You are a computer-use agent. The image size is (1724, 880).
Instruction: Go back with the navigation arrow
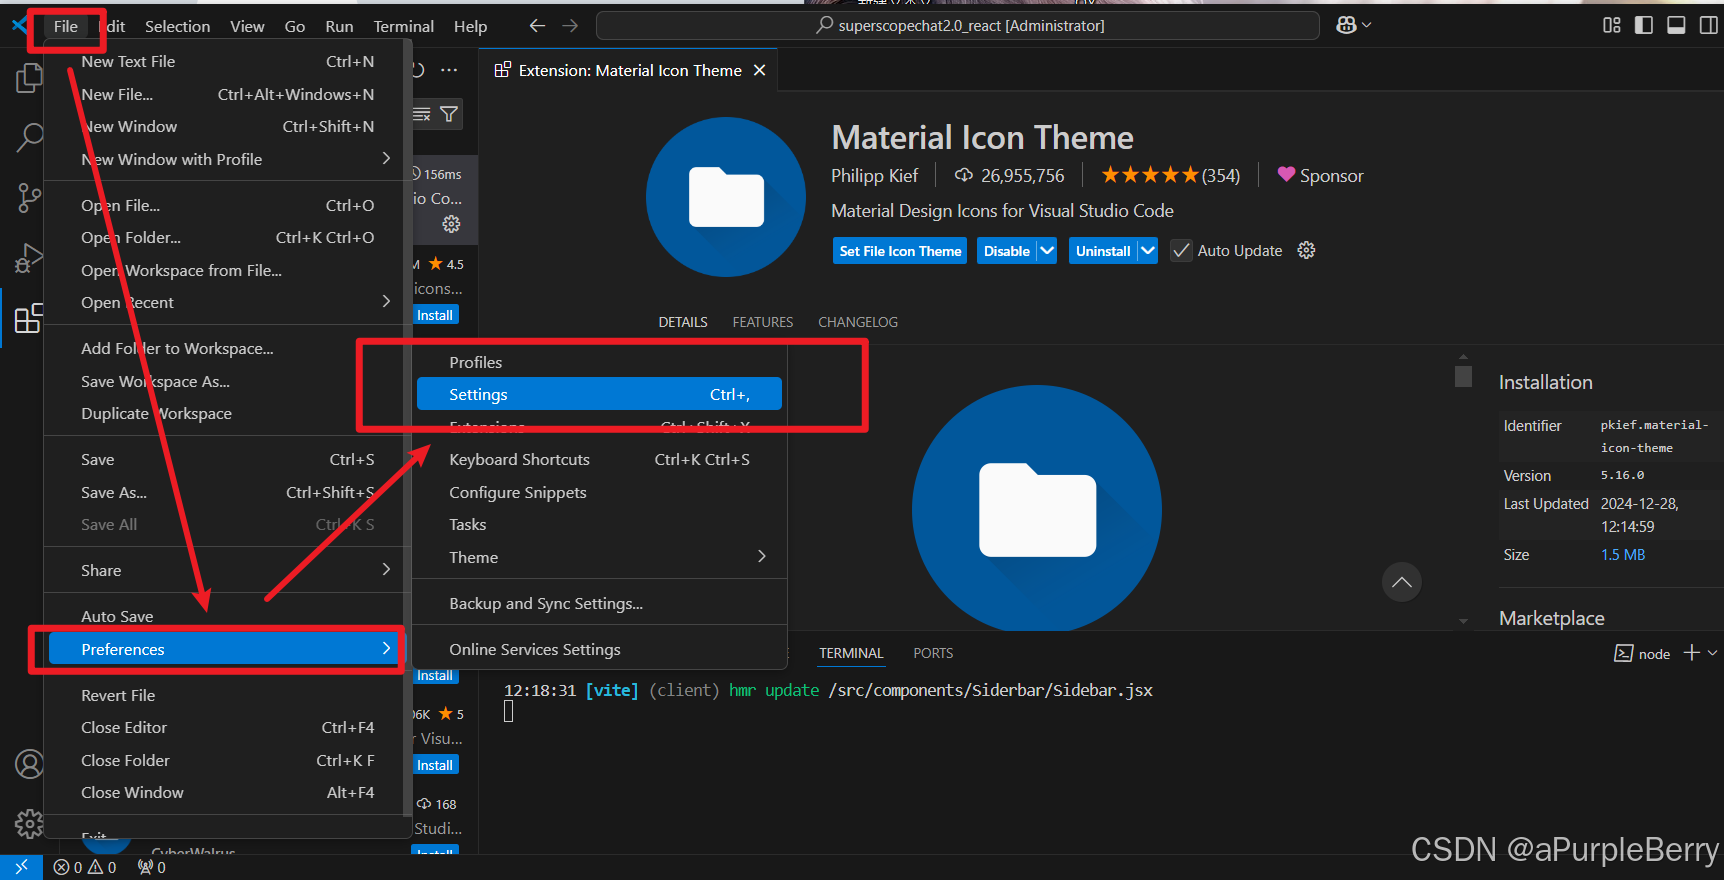click(x=537, y=26)
